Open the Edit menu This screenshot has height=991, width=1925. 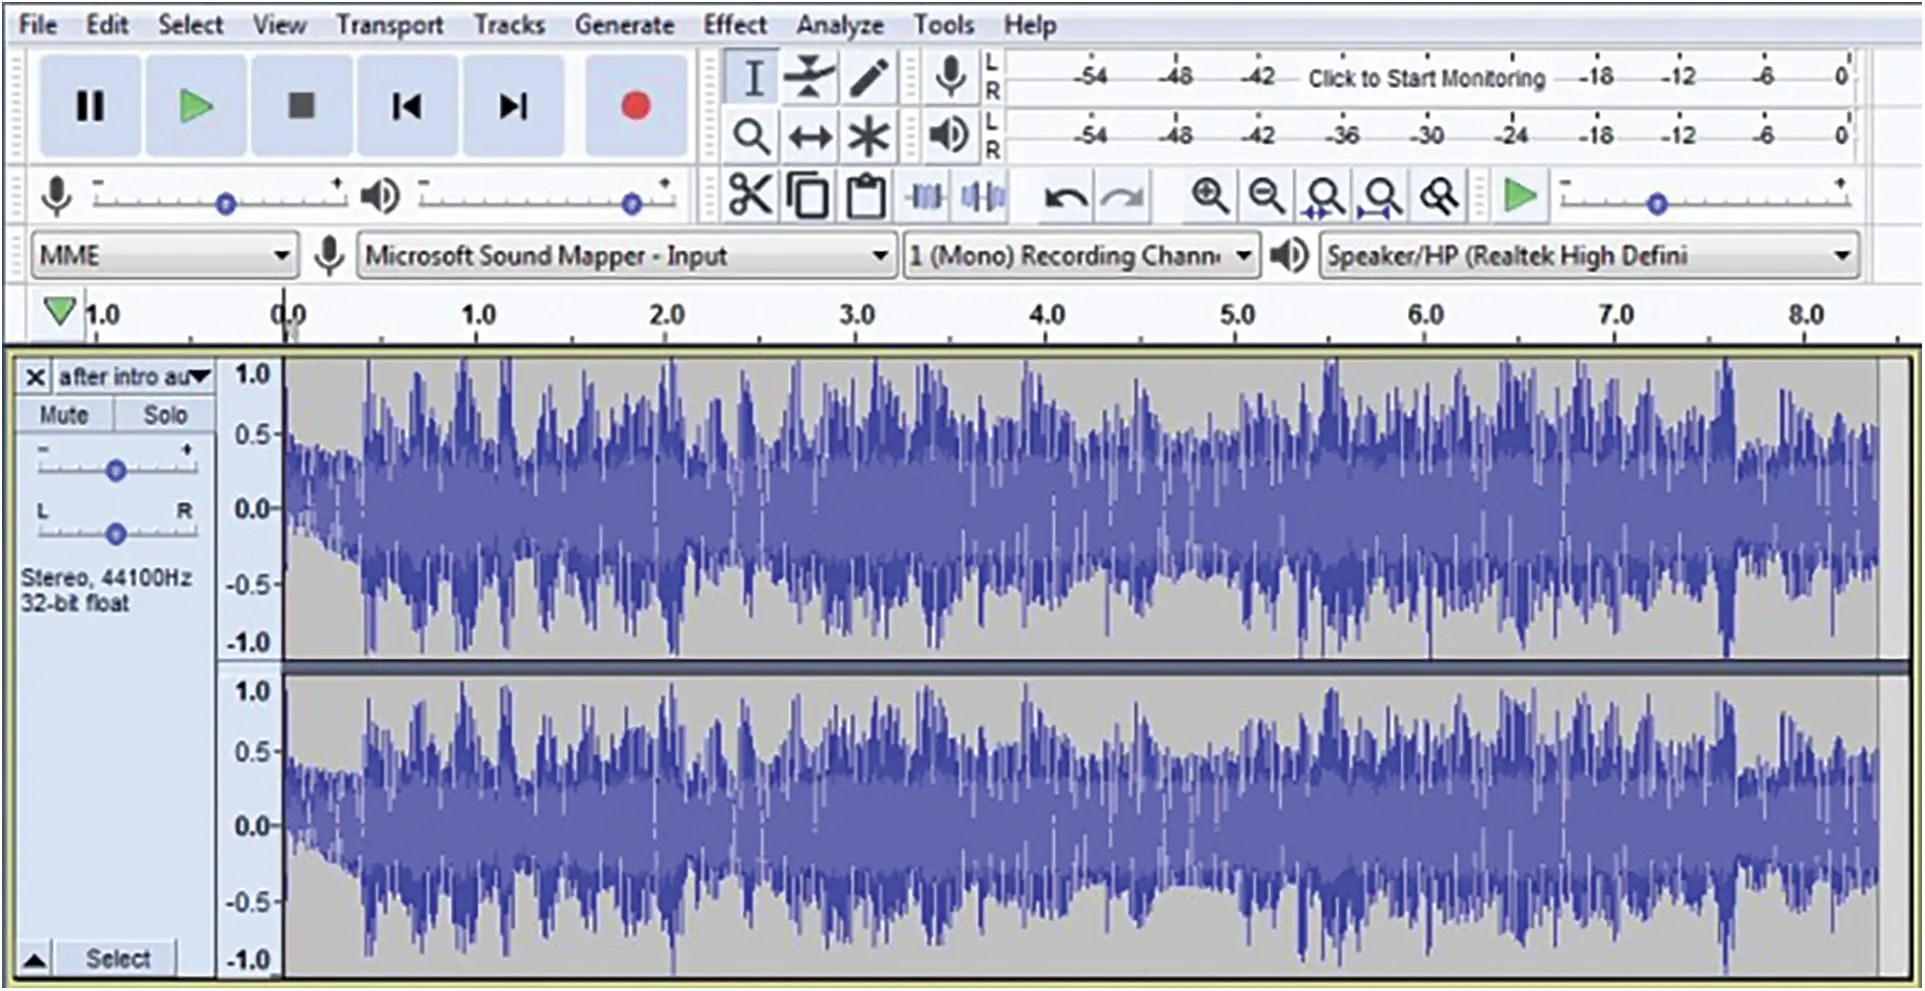(x=107, y=25)
